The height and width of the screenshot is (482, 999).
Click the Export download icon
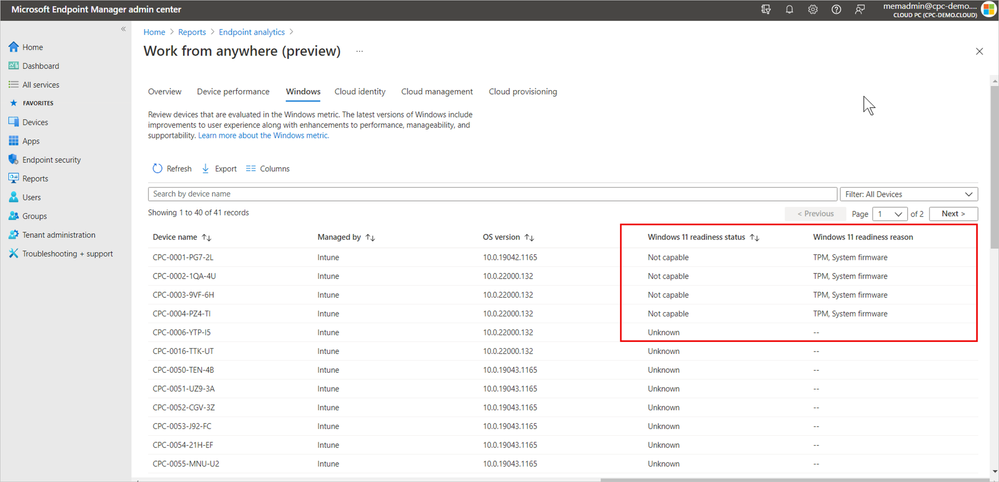tap(205, 169)
